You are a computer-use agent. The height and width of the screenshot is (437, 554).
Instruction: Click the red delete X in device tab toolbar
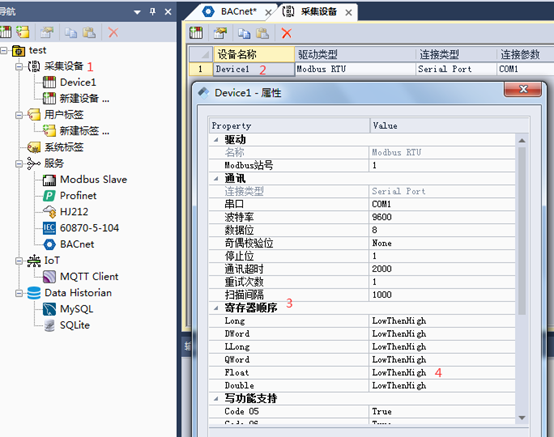coord(286,33)
